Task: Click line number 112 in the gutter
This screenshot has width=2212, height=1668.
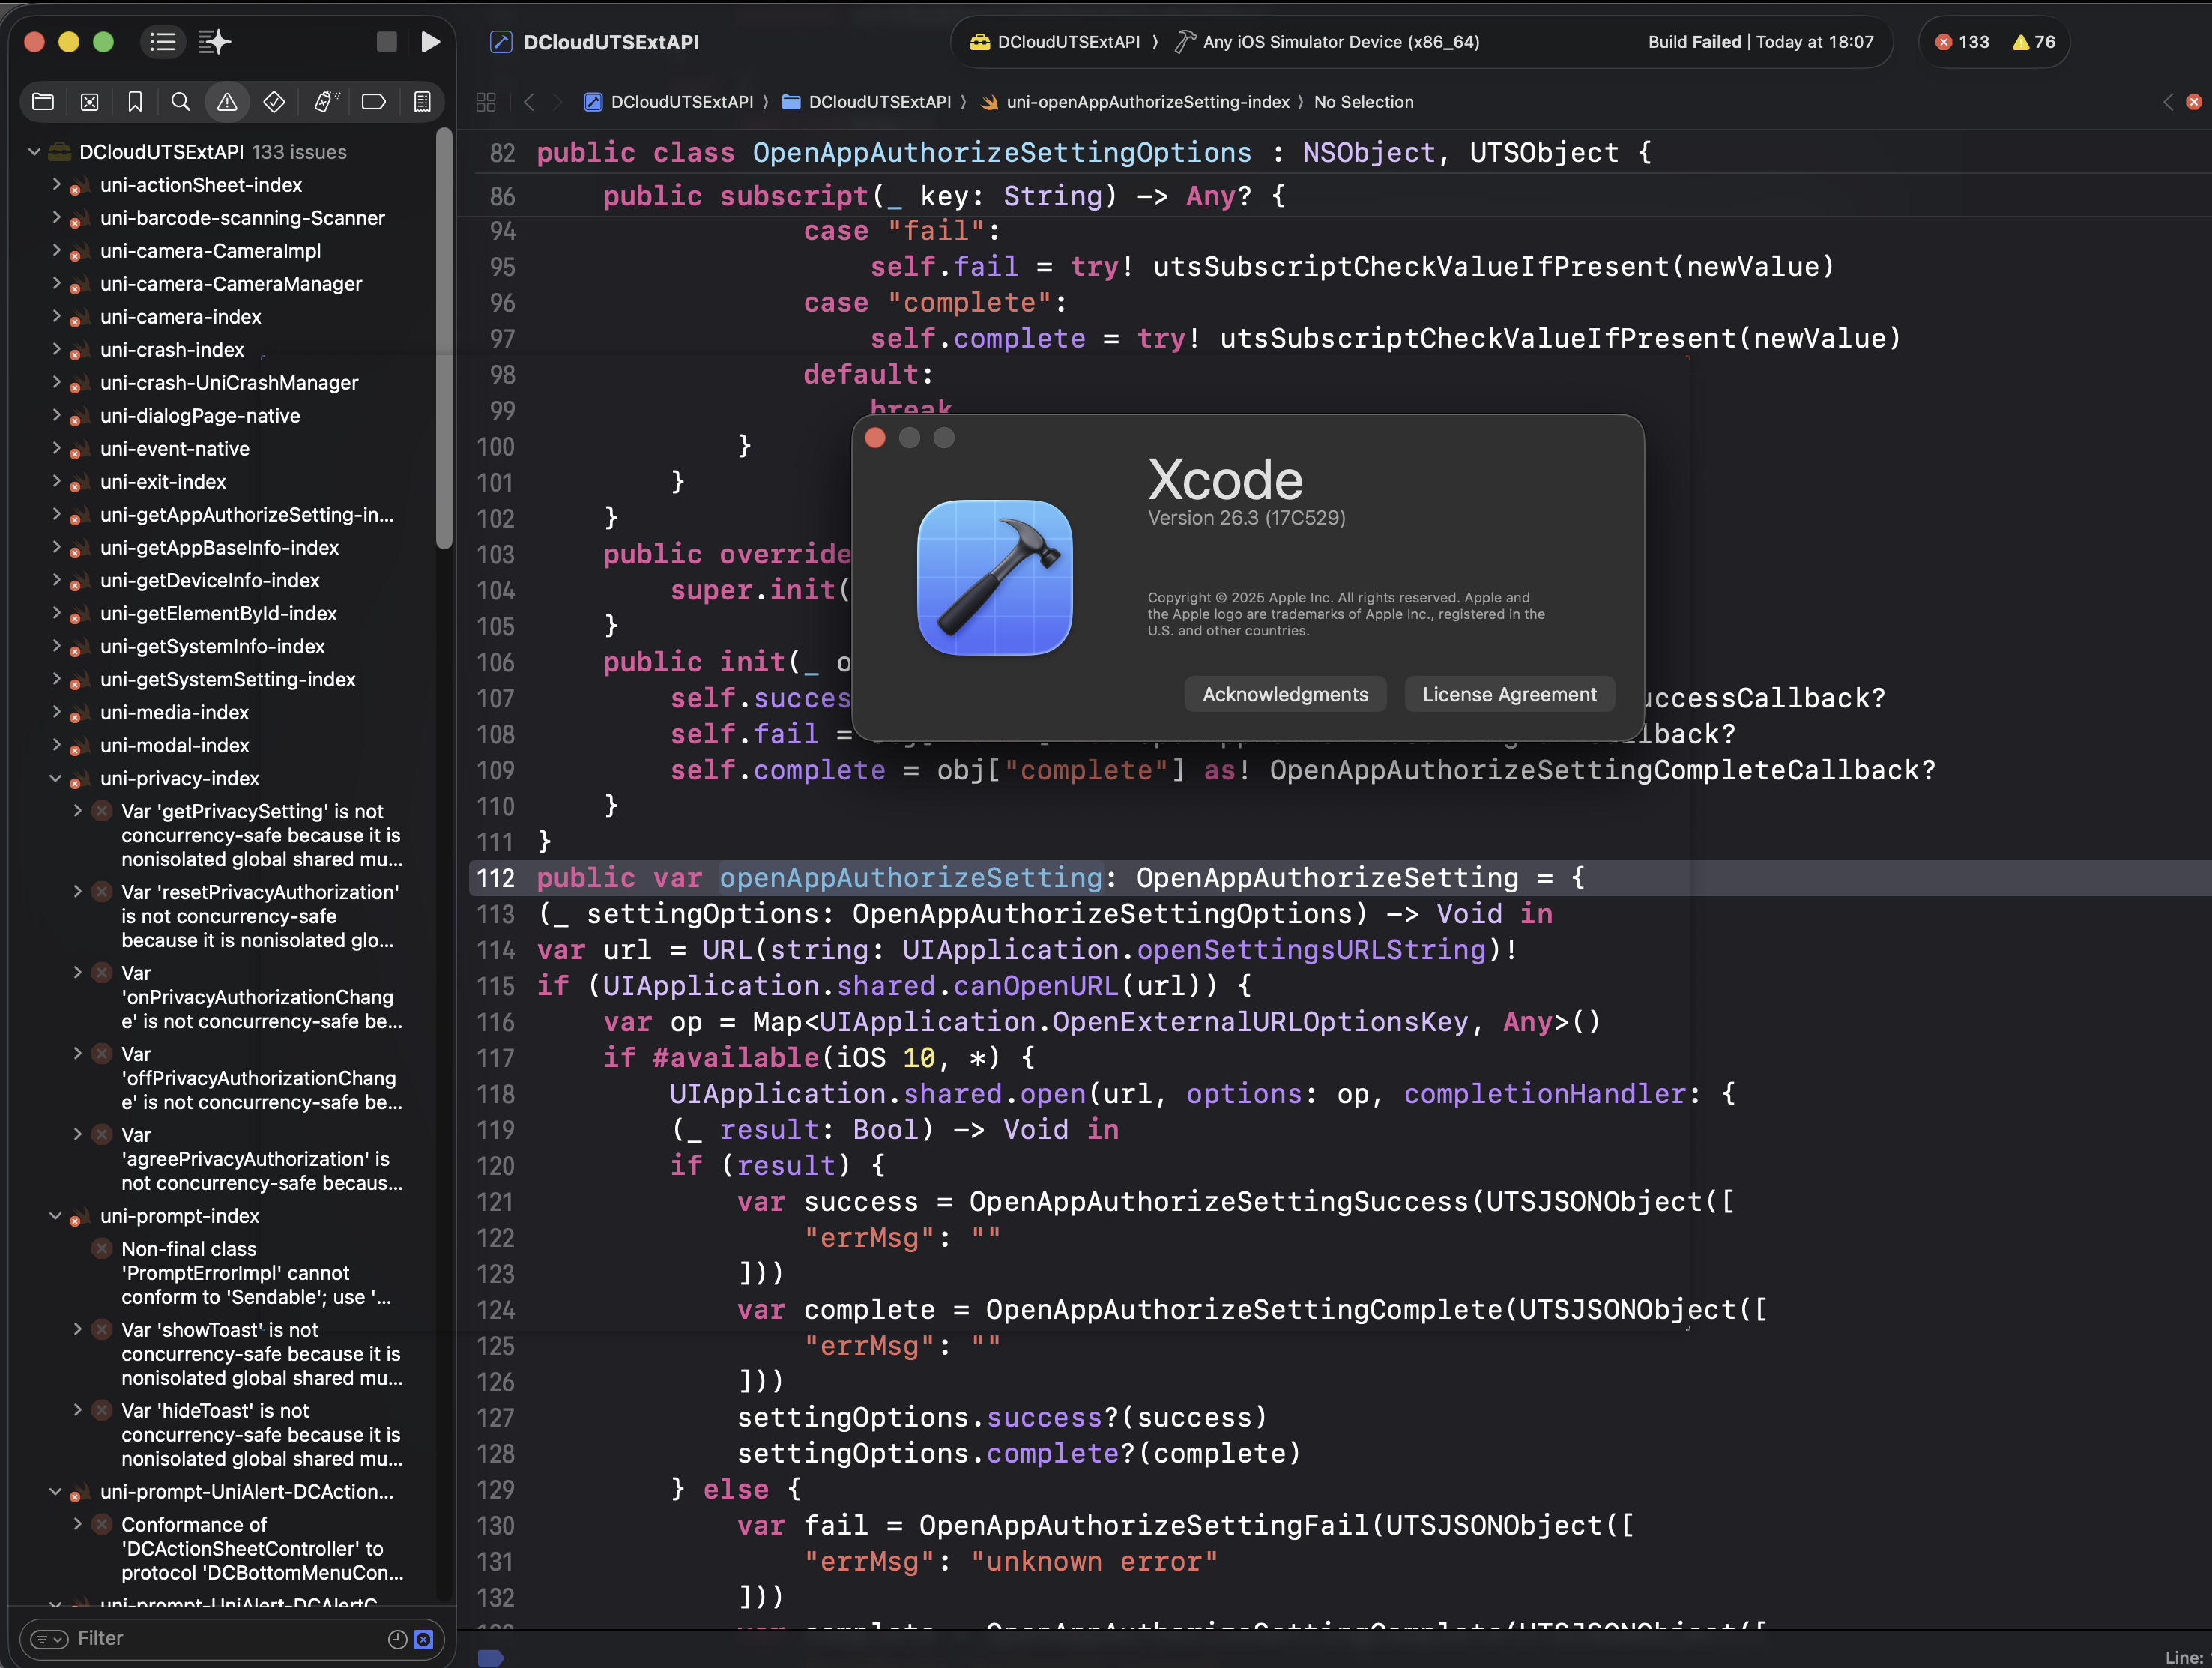Action: point(495,878)
